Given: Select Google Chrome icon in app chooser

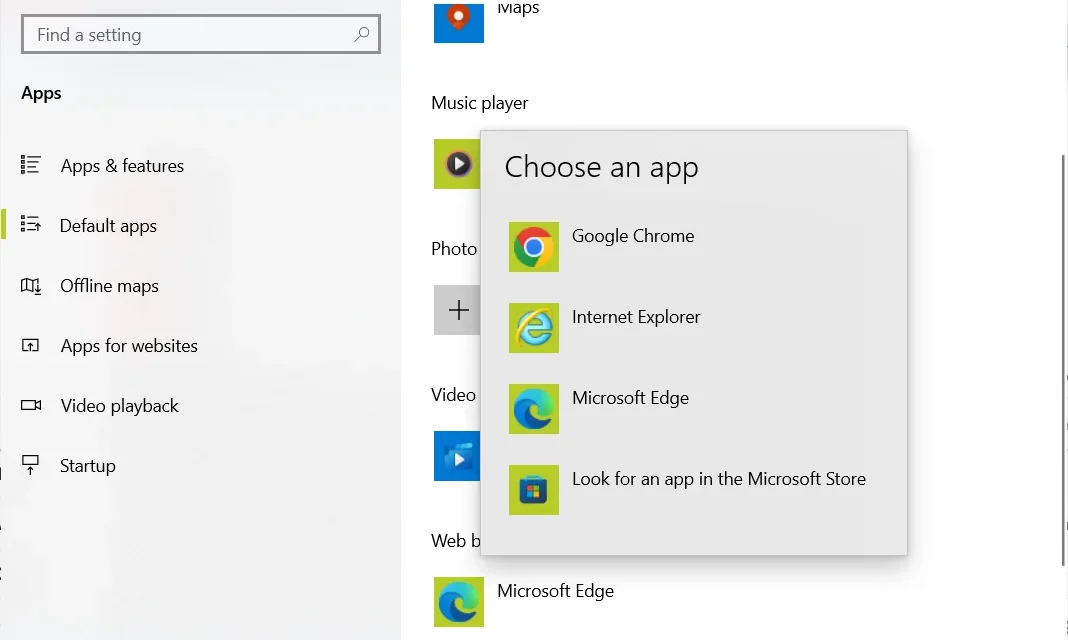Looking at the screenshot, I should click(533, 246).
